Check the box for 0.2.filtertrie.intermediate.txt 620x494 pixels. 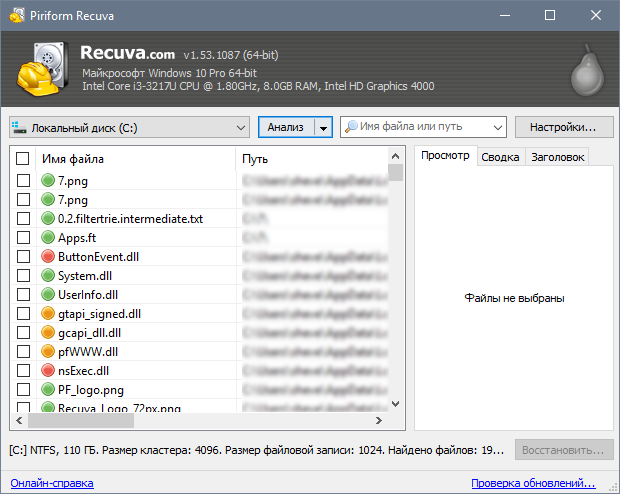pyautogui.click(x=23, y=218)
